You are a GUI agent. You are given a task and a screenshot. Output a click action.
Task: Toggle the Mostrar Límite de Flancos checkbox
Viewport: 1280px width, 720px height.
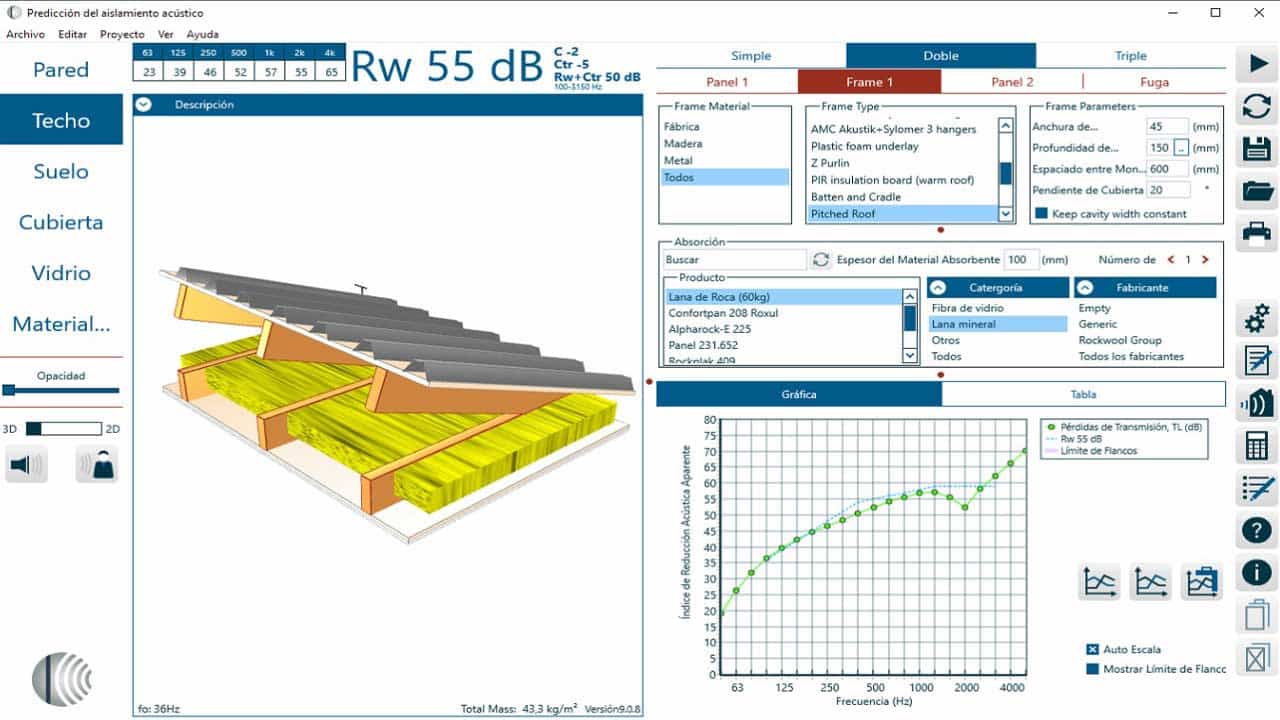tap(1092, 669)
